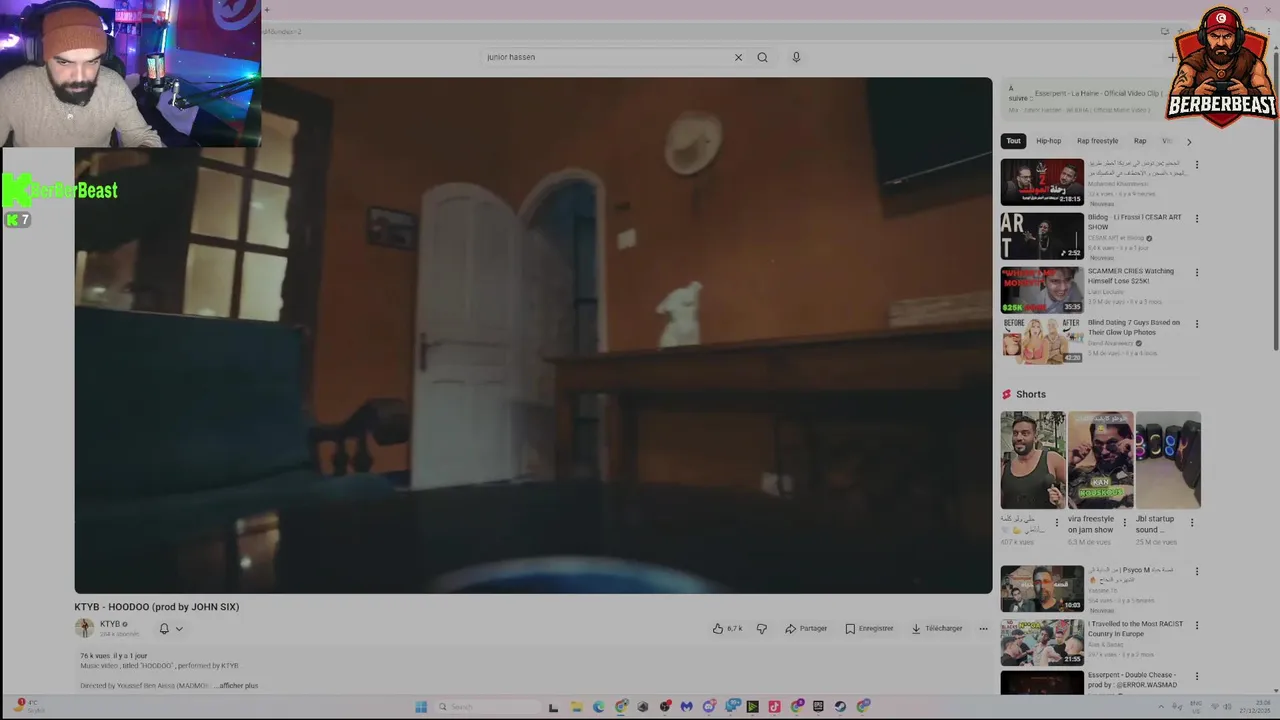Open Epic Games Launcher from the taskbar
This screenshot has height=720, width=1280.
[x=818, y=707]
